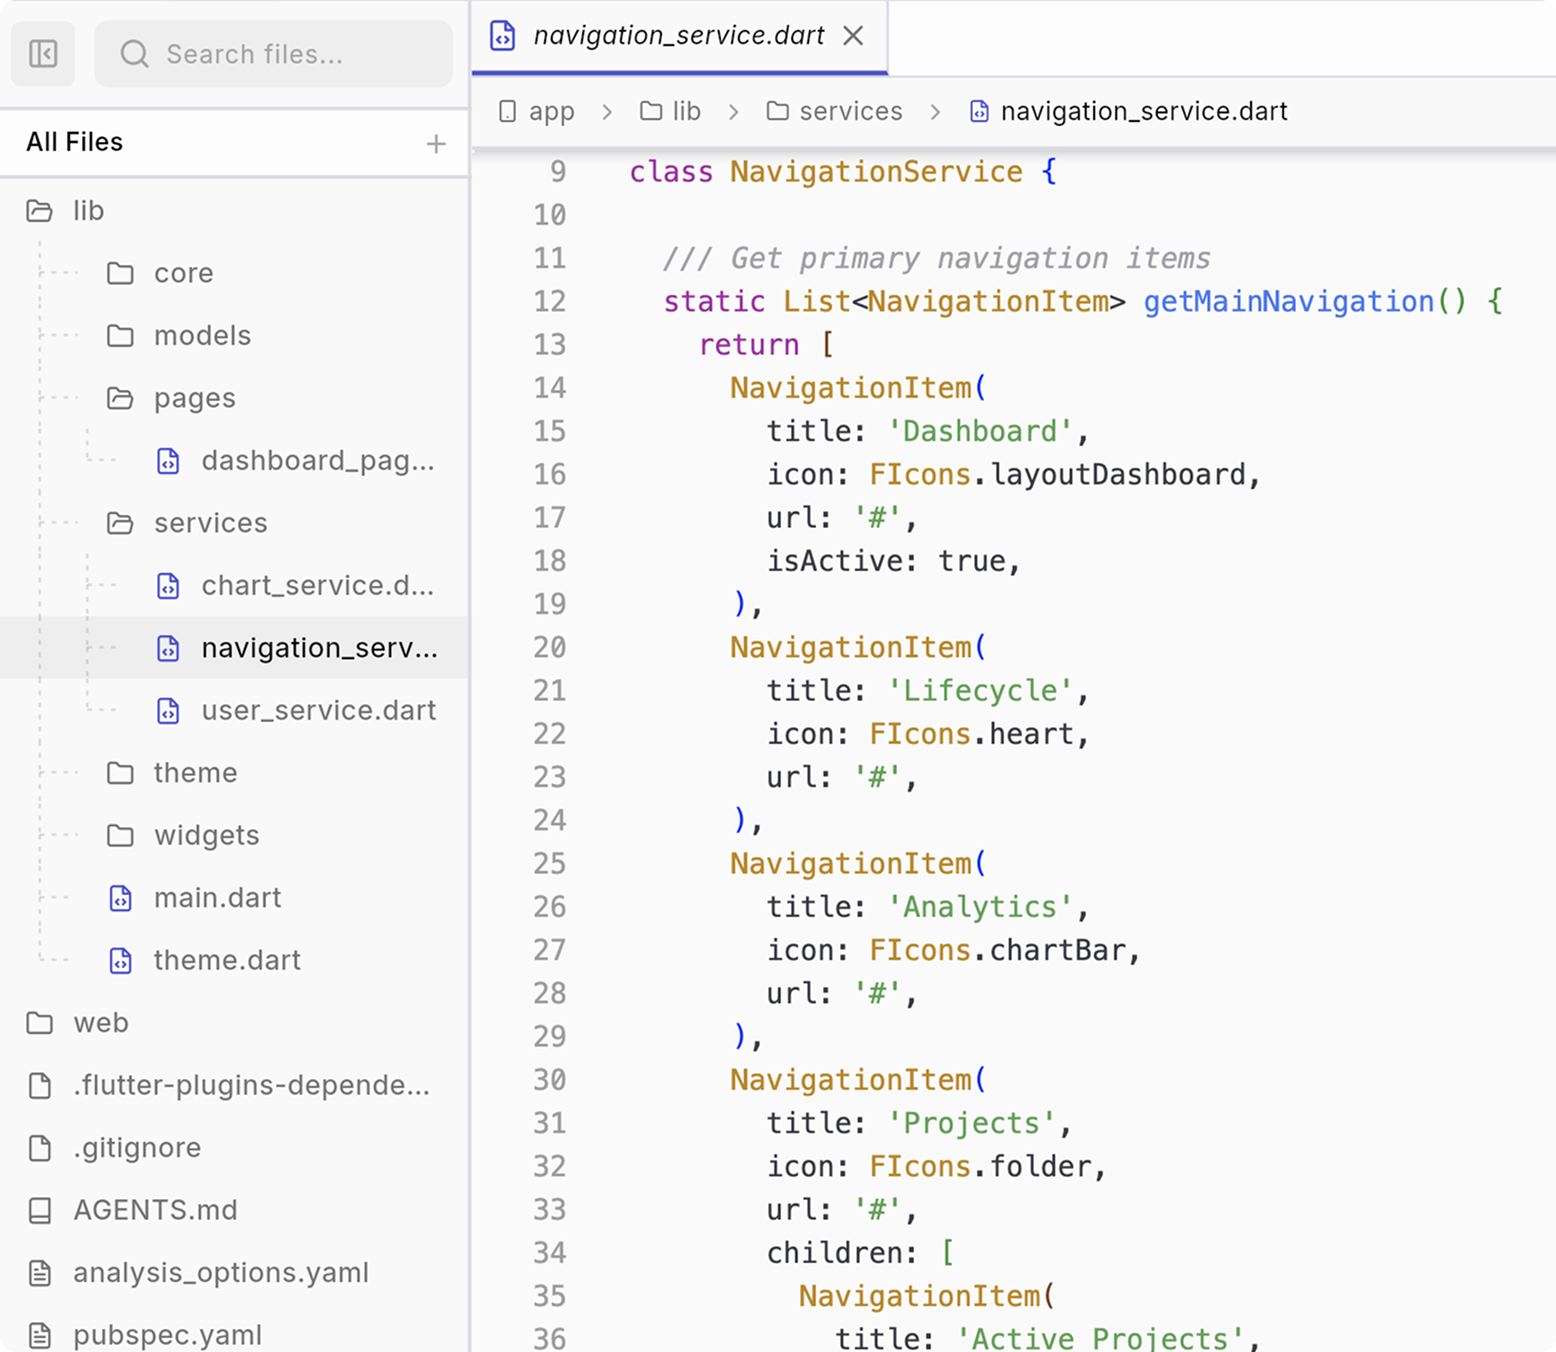The image size is (1556, 1352).
Task: Click the dashboard_pag... dart file icon
Action: coord(168,461)
